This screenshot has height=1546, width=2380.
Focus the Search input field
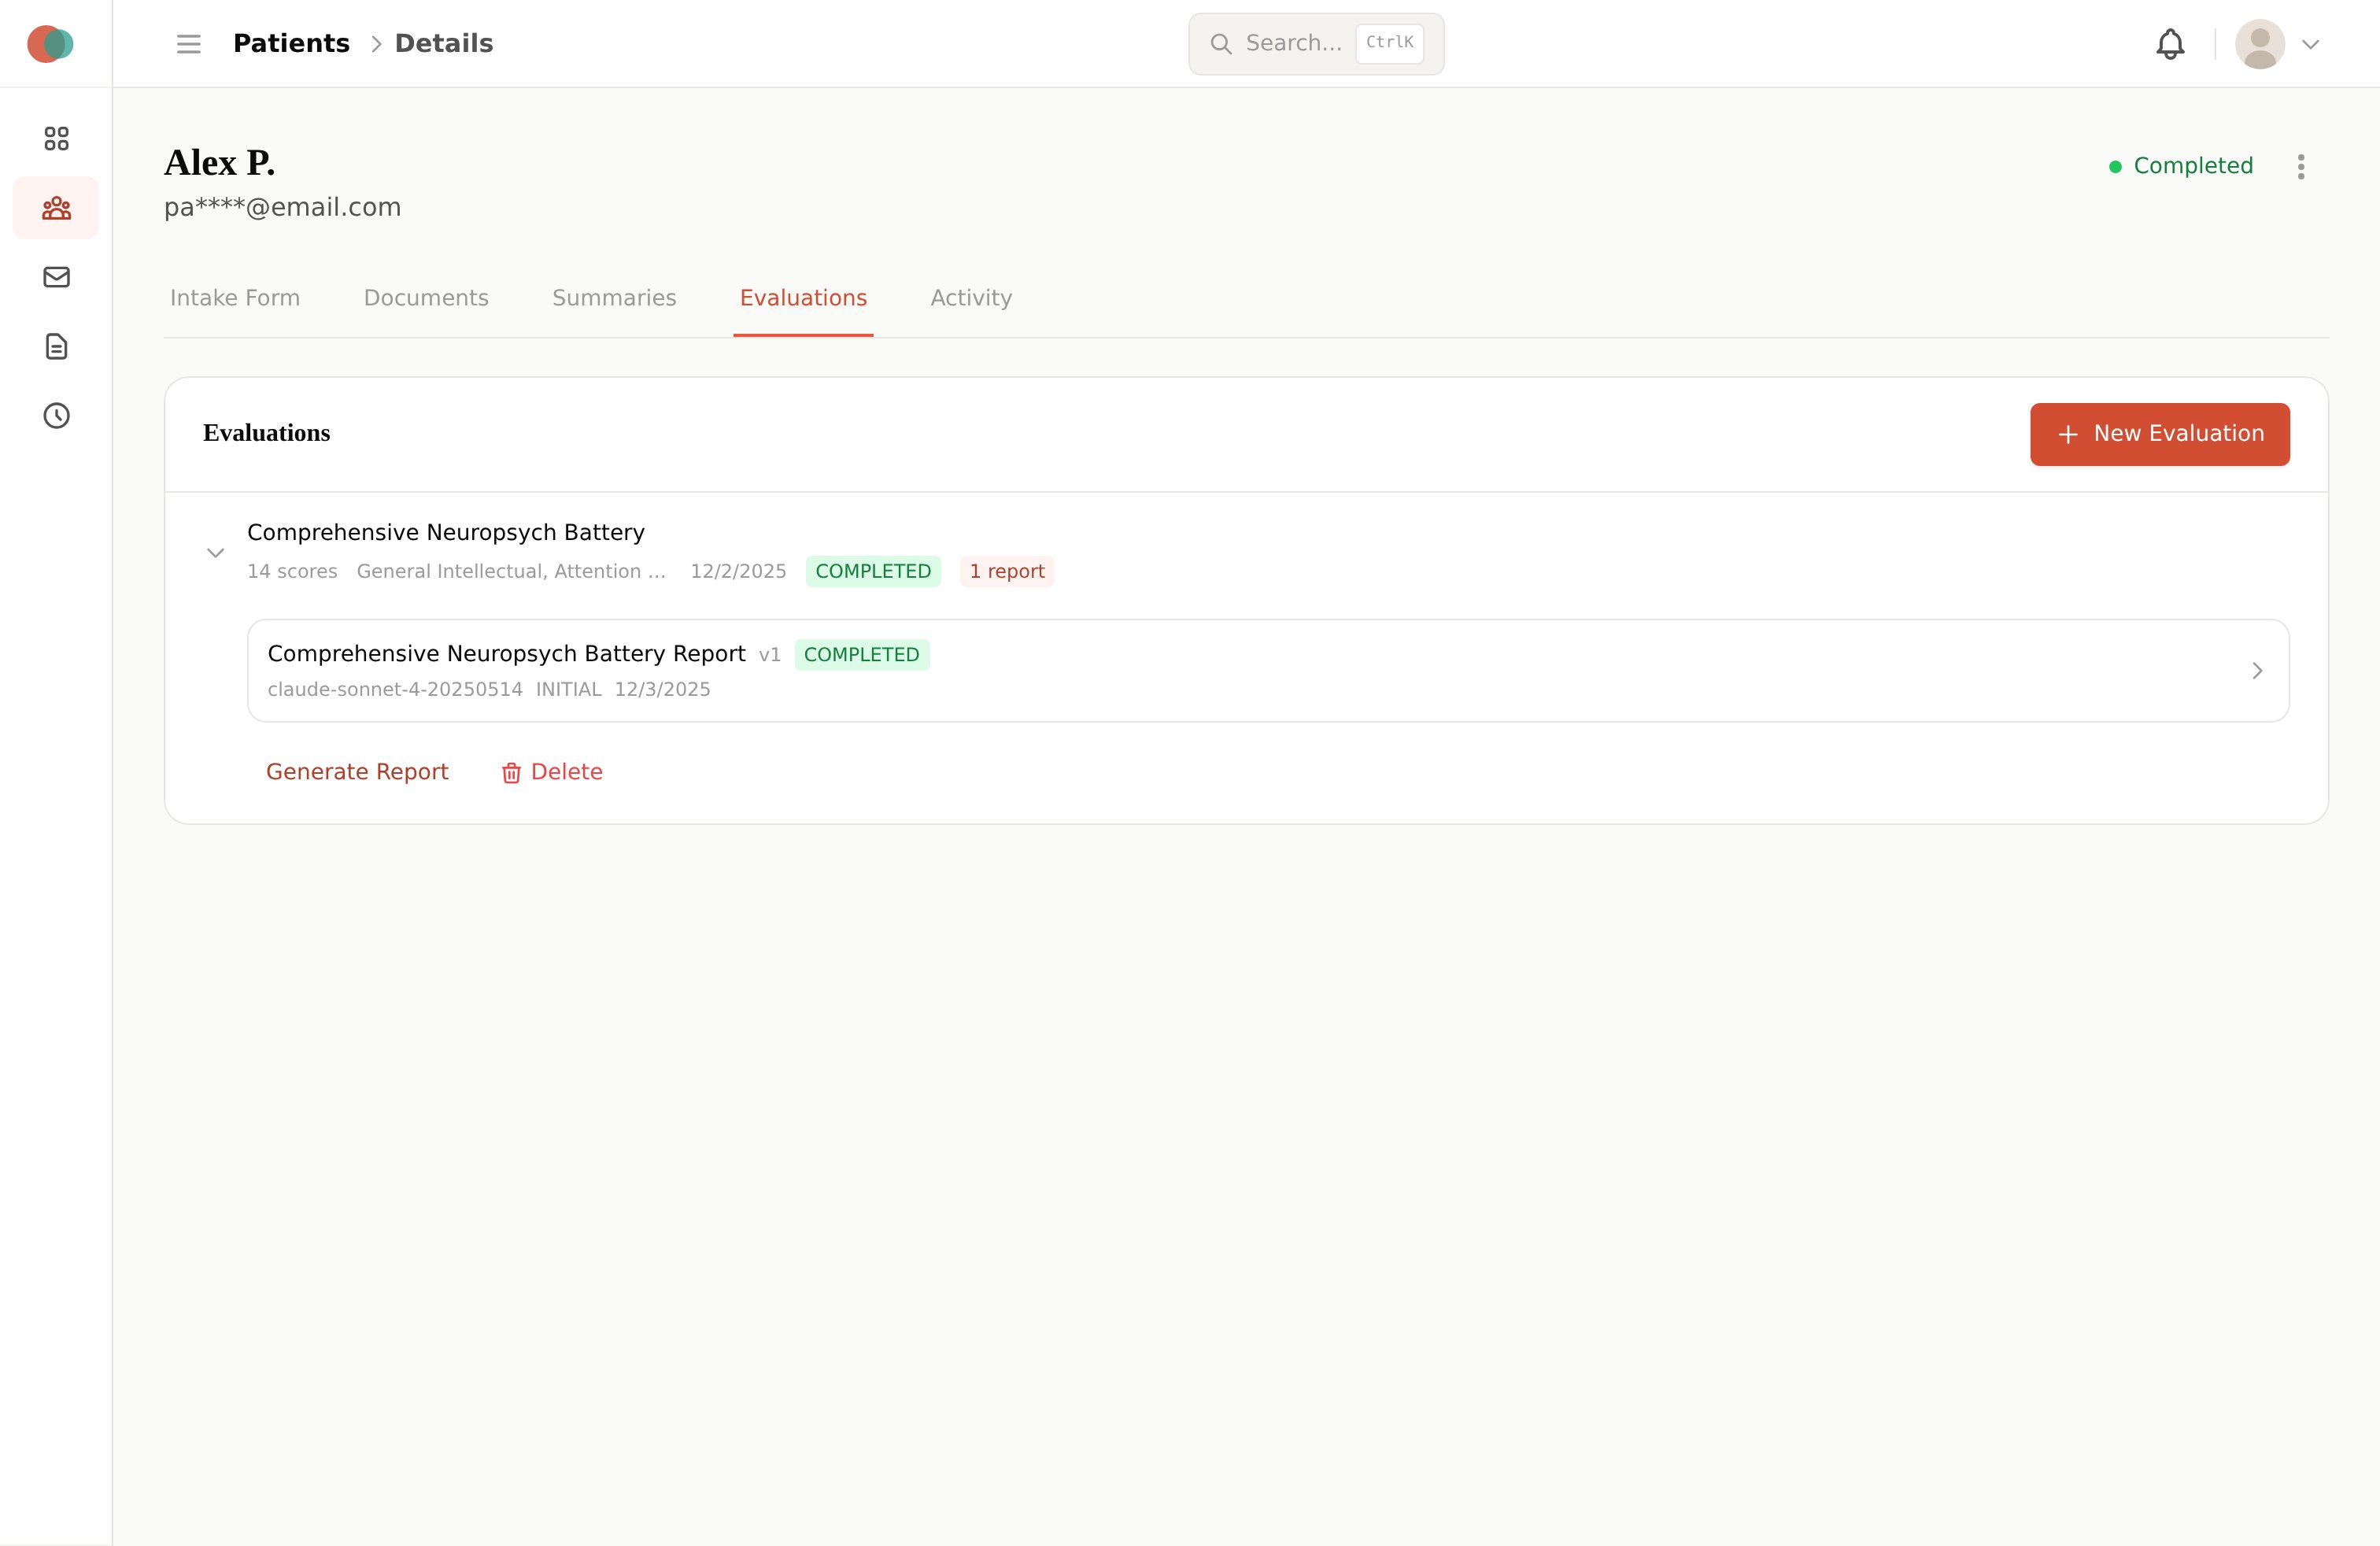[1292, 44]
